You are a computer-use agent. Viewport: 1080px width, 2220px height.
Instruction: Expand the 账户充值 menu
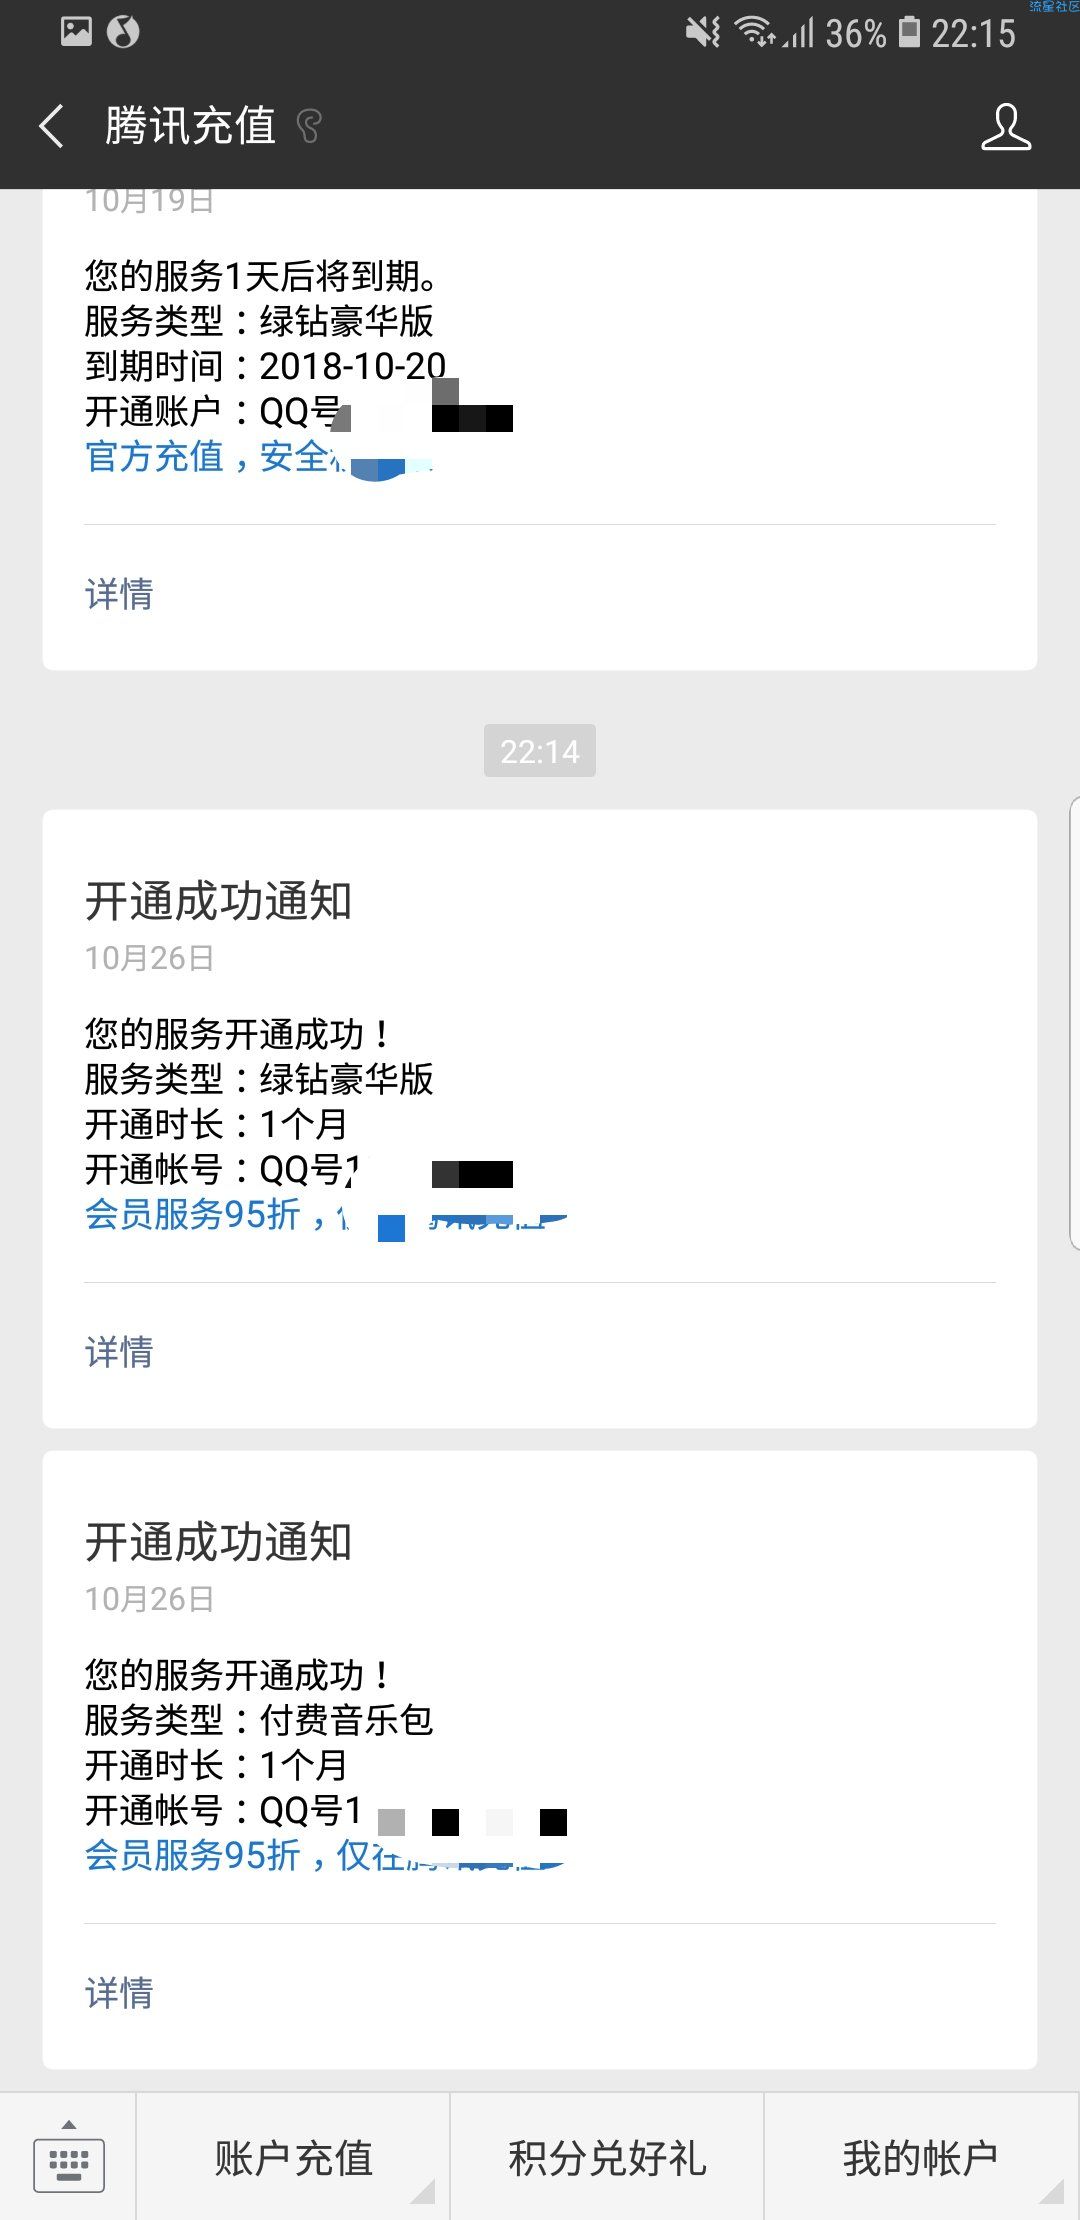(293, 2158)
